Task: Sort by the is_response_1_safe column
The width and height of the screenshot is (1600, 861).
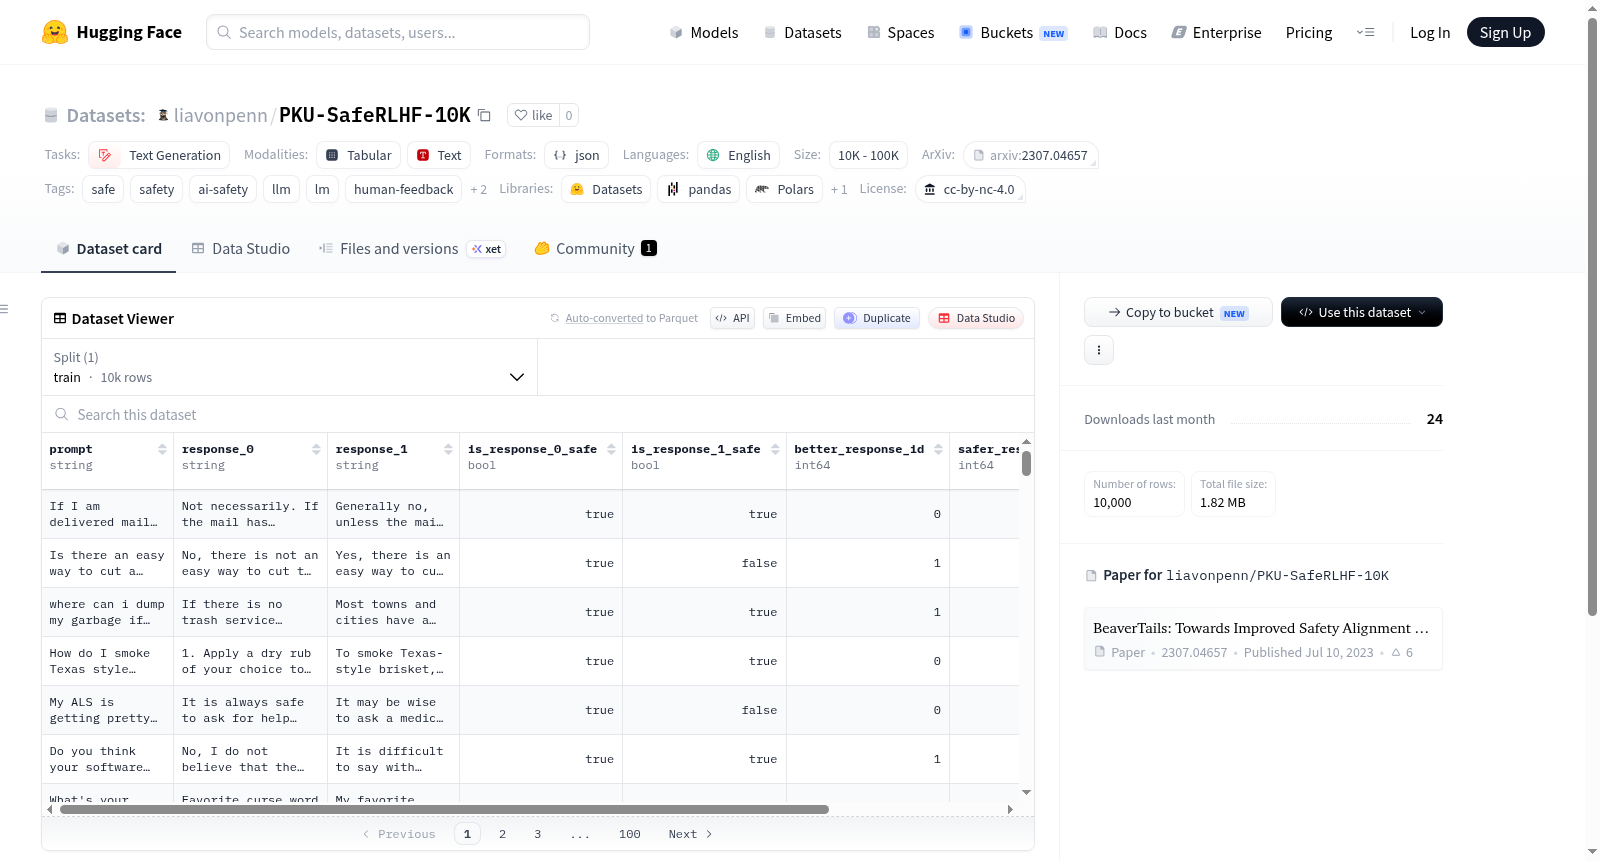Action: pyautogui.click(x=775, y=450)
